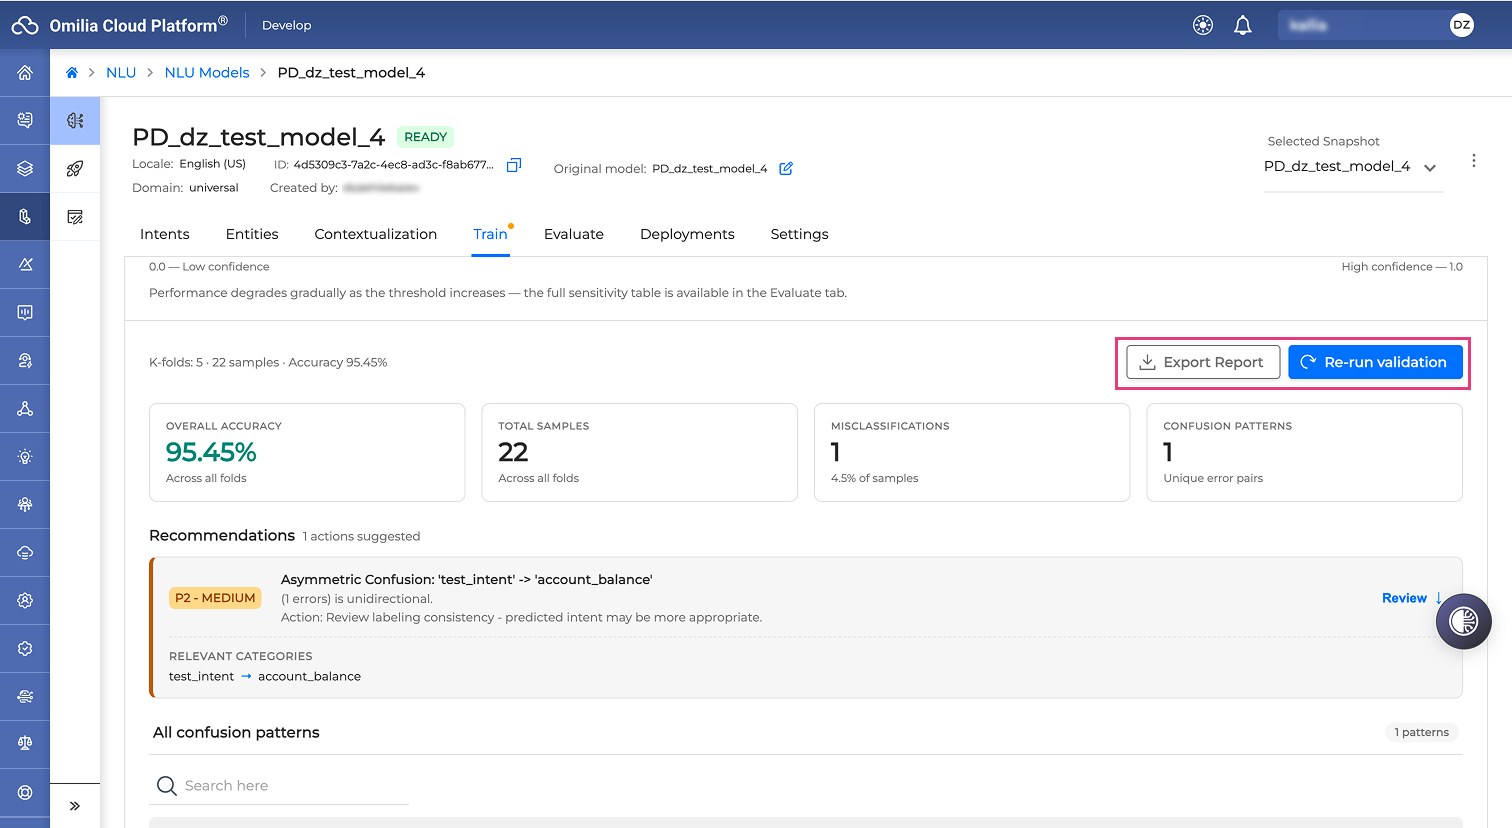Open the notifications bell icon
1512x828 pixels.
(1242, 25)
